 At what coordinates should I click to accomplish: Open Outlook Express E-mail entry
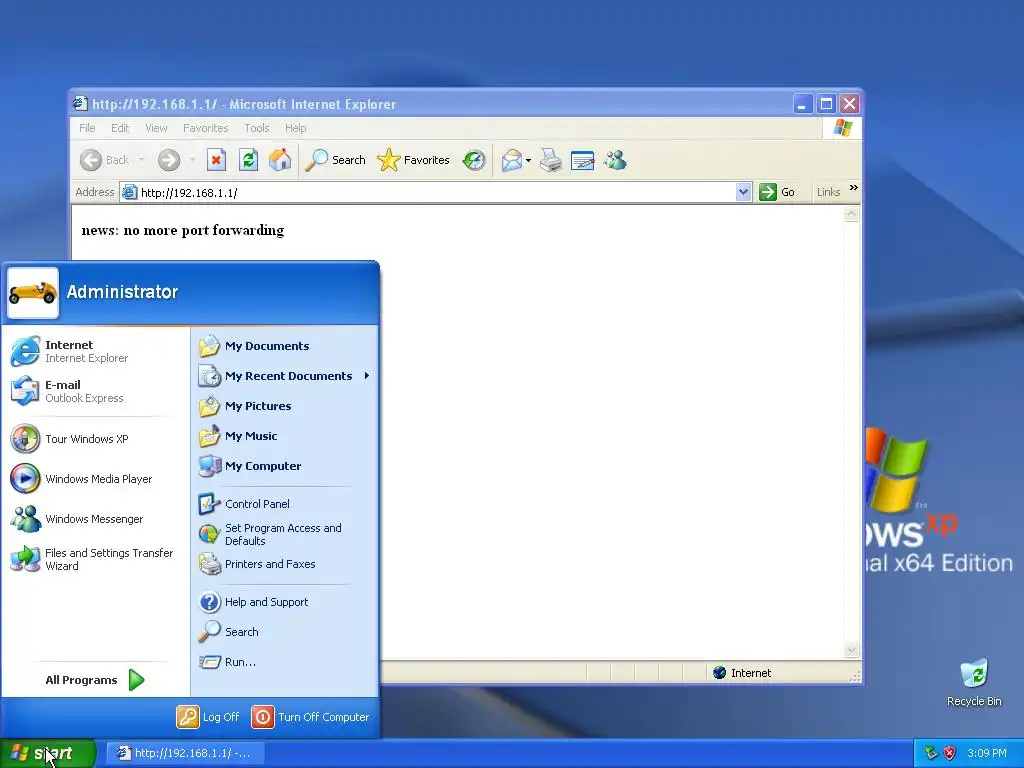[95, 391]
